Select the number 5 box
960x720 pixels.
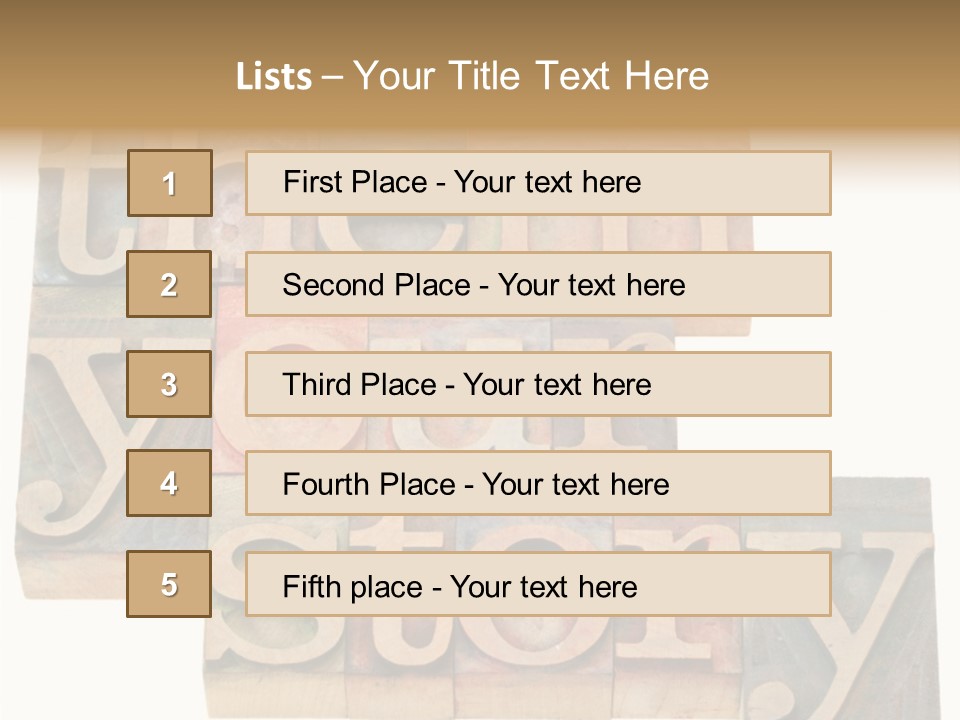(169, 584)
